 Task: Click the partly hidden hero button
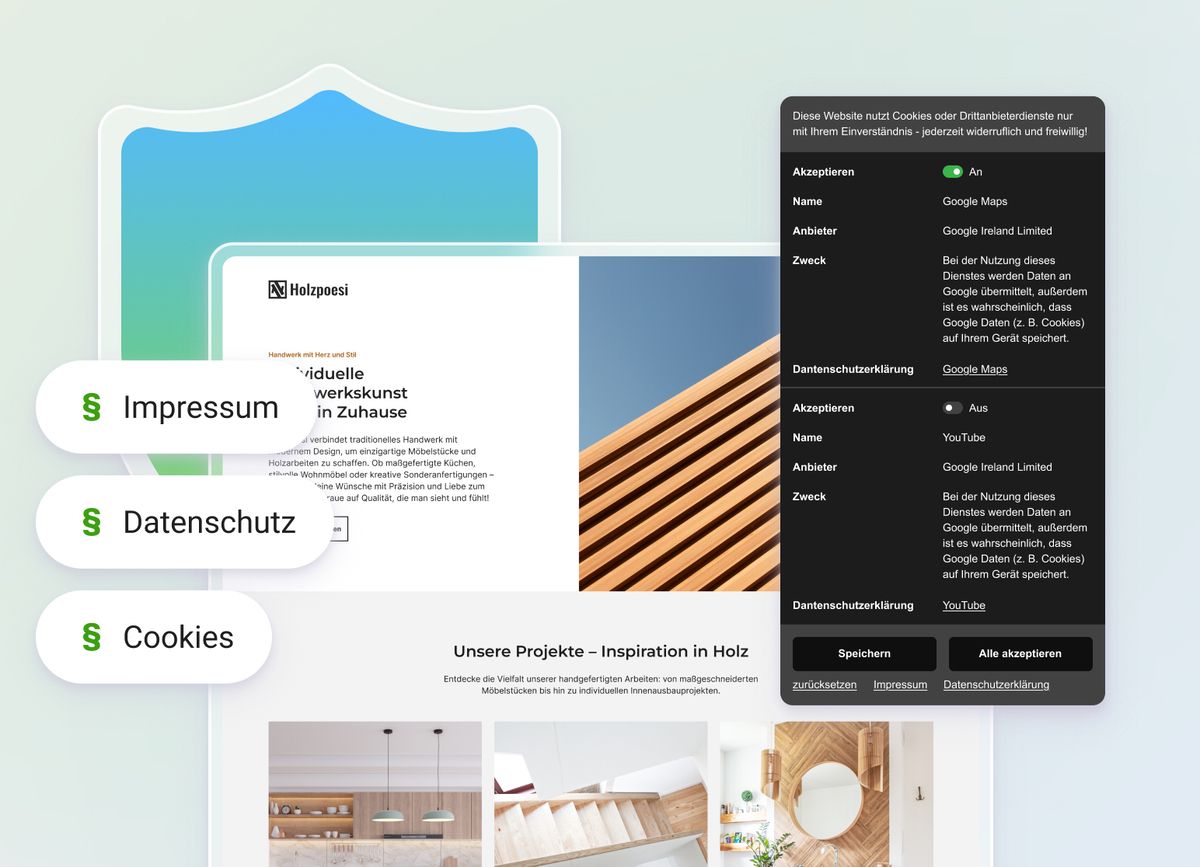[339, 529]
